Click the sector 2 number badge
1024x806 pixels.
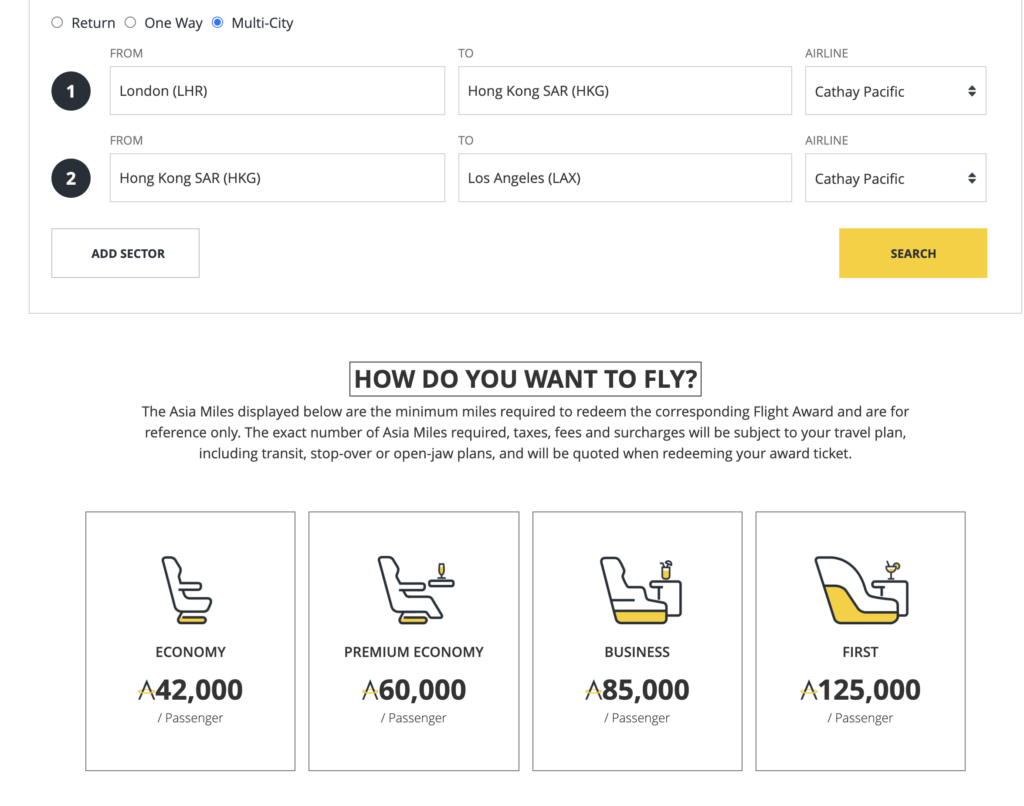(x=70, y=177)
